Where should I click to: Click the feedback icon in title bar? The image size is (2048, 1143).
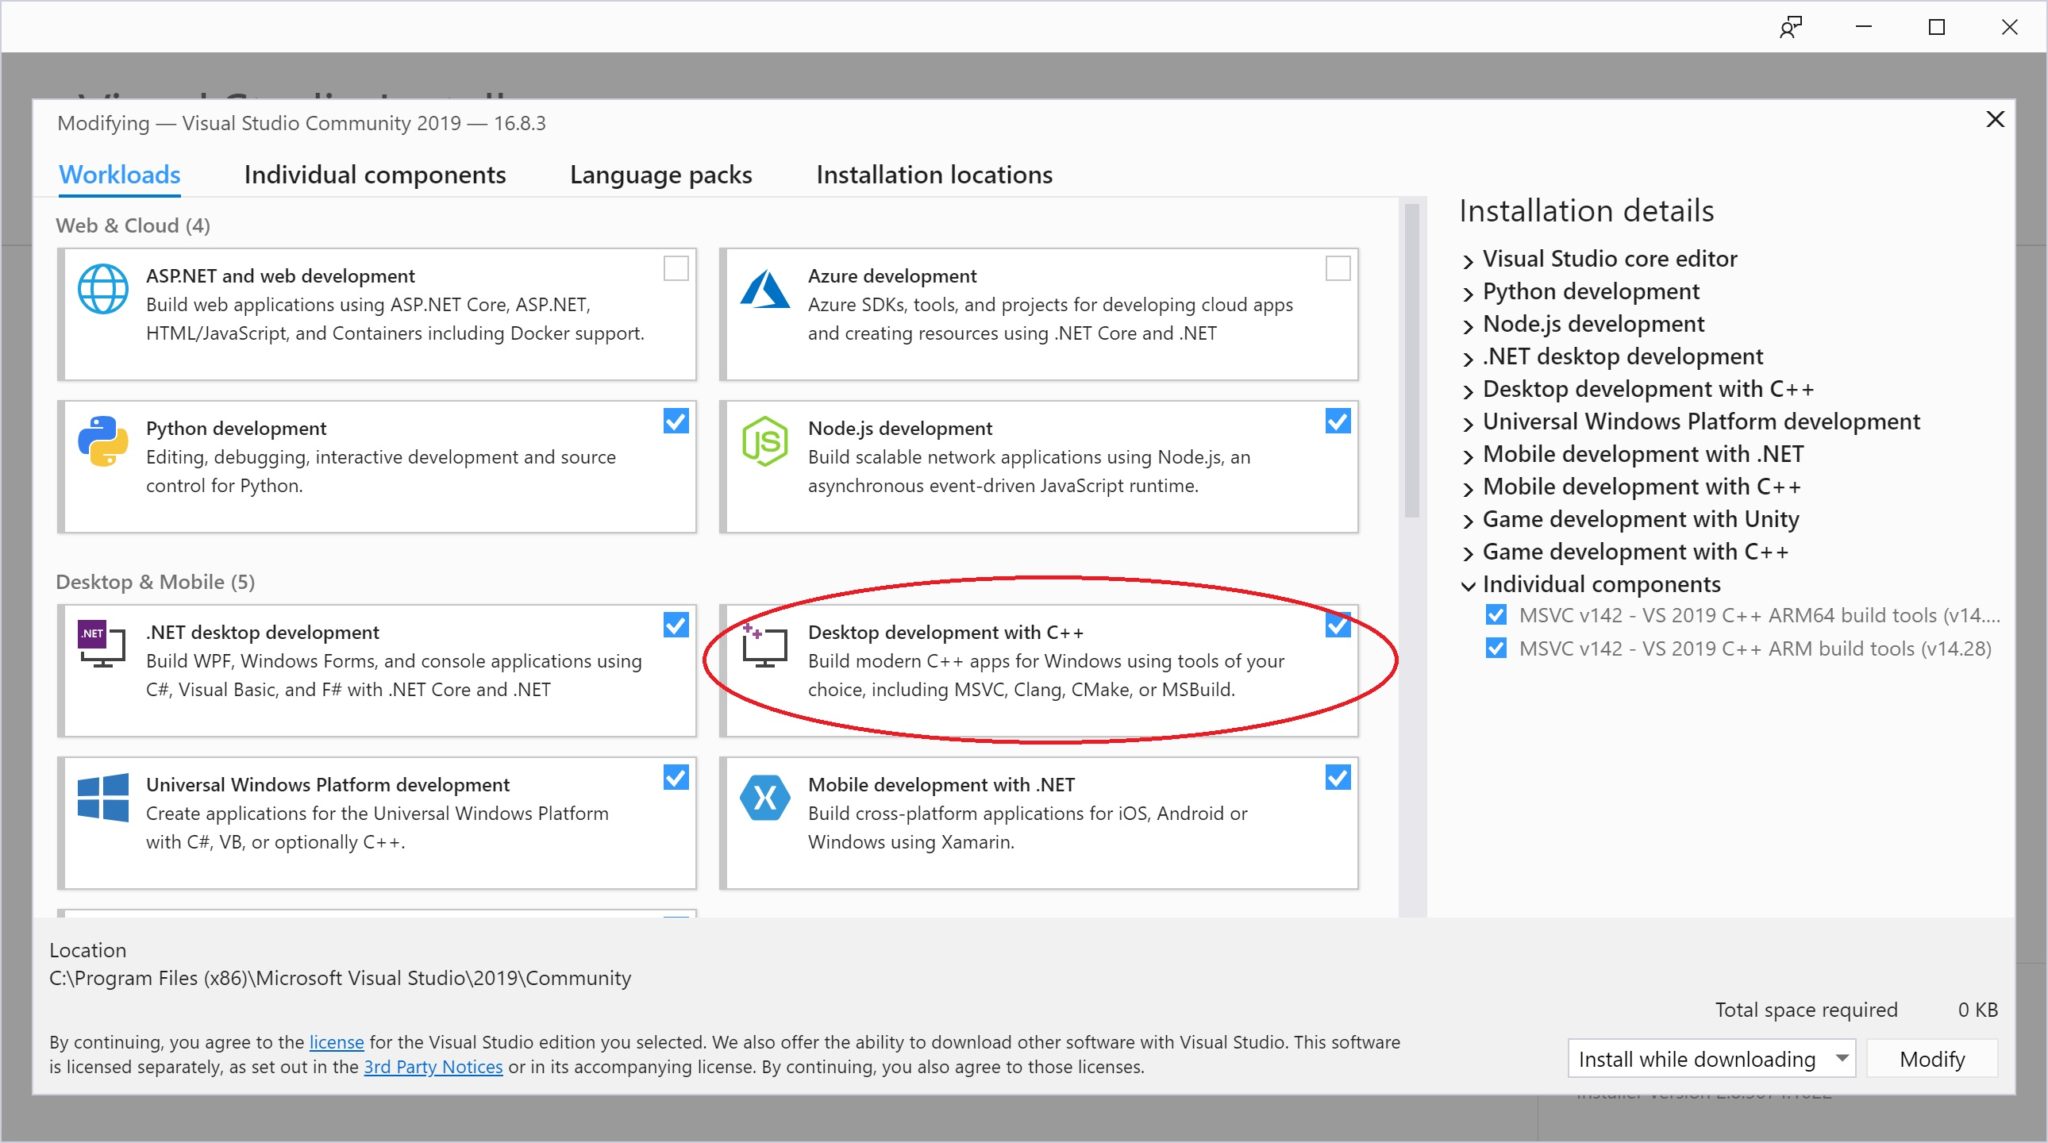[x=1790, y=27]
